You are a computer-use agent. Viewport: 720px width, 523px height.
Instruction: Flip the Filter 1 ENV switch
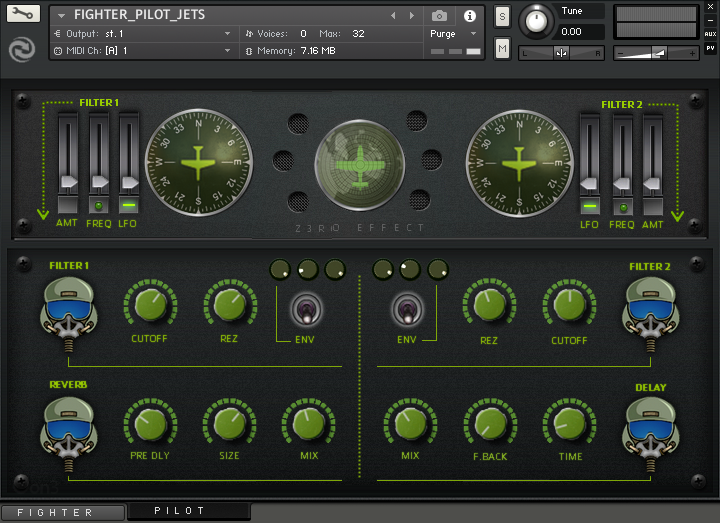coord(307,310)
